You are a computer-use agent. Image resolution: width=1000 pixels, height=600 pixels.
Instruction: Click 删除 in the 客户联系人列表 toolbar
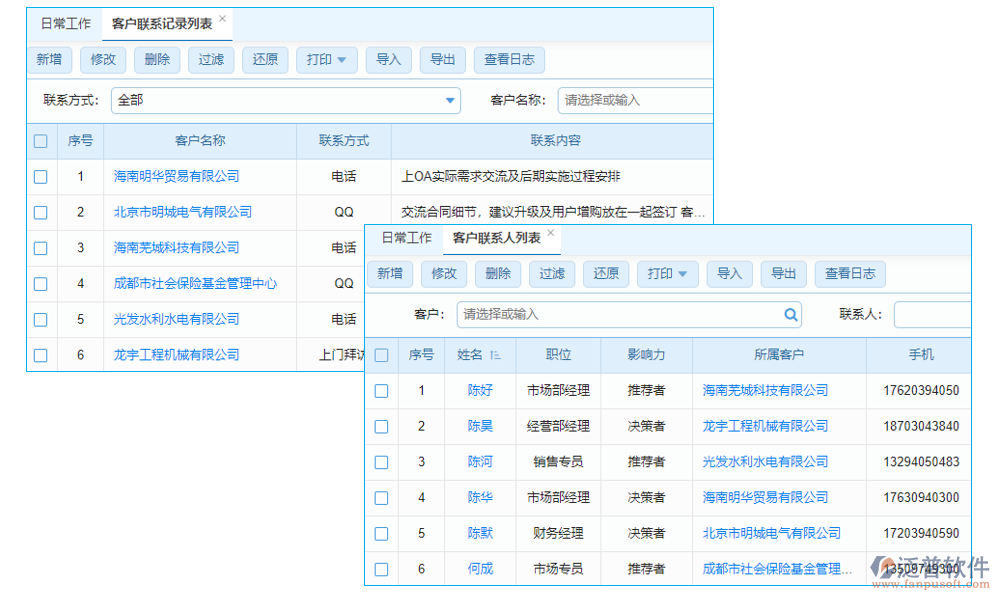tap(498, 273)
